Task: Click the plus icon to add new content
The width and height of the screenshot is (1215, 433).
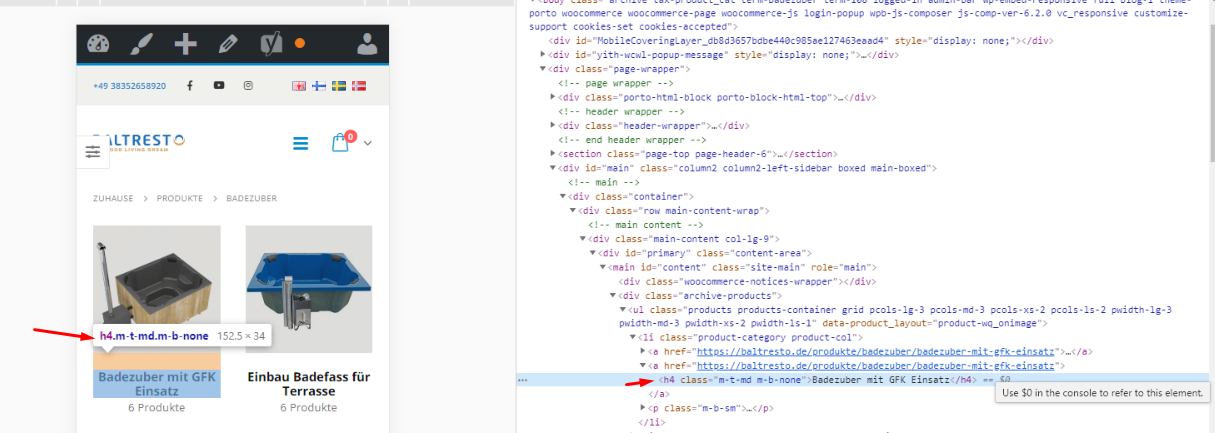Action: (x=185, y=43)
